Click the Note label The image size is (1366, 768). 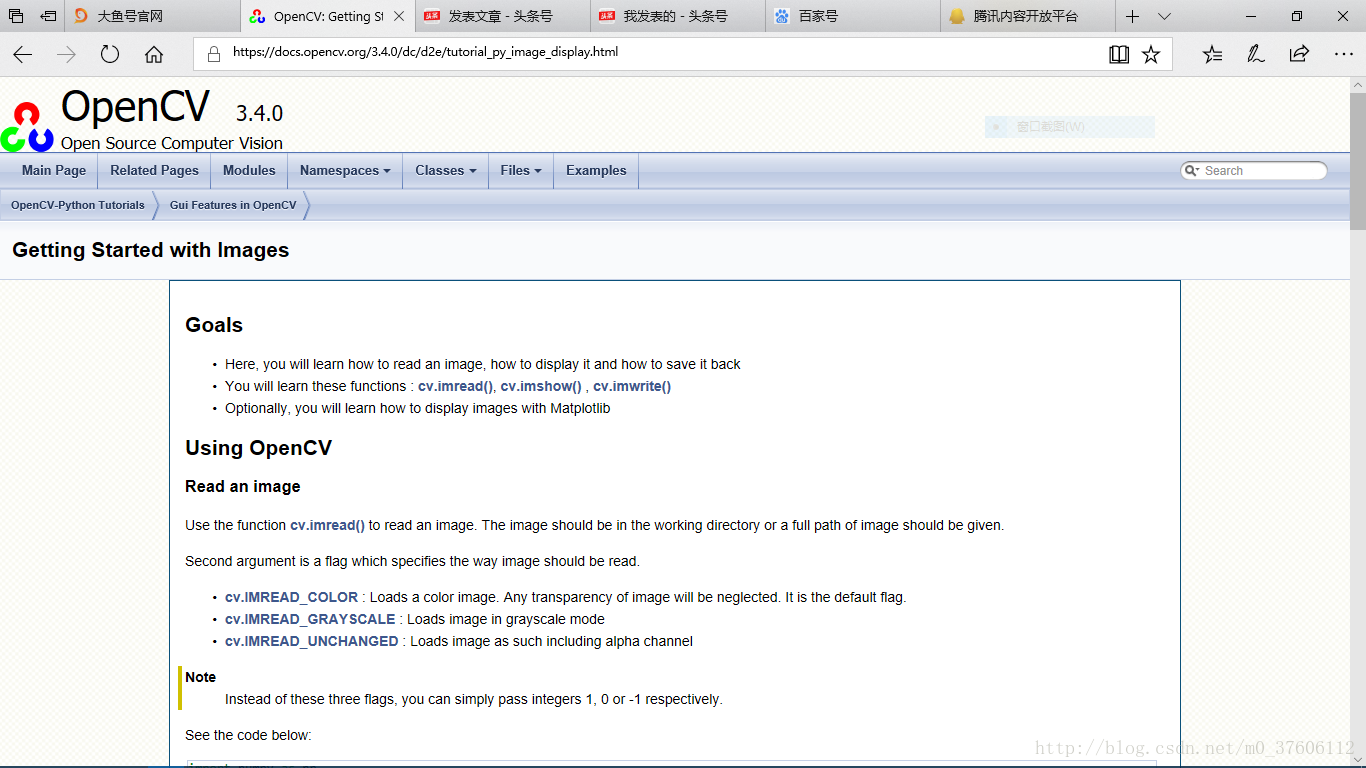click(200, 677)
